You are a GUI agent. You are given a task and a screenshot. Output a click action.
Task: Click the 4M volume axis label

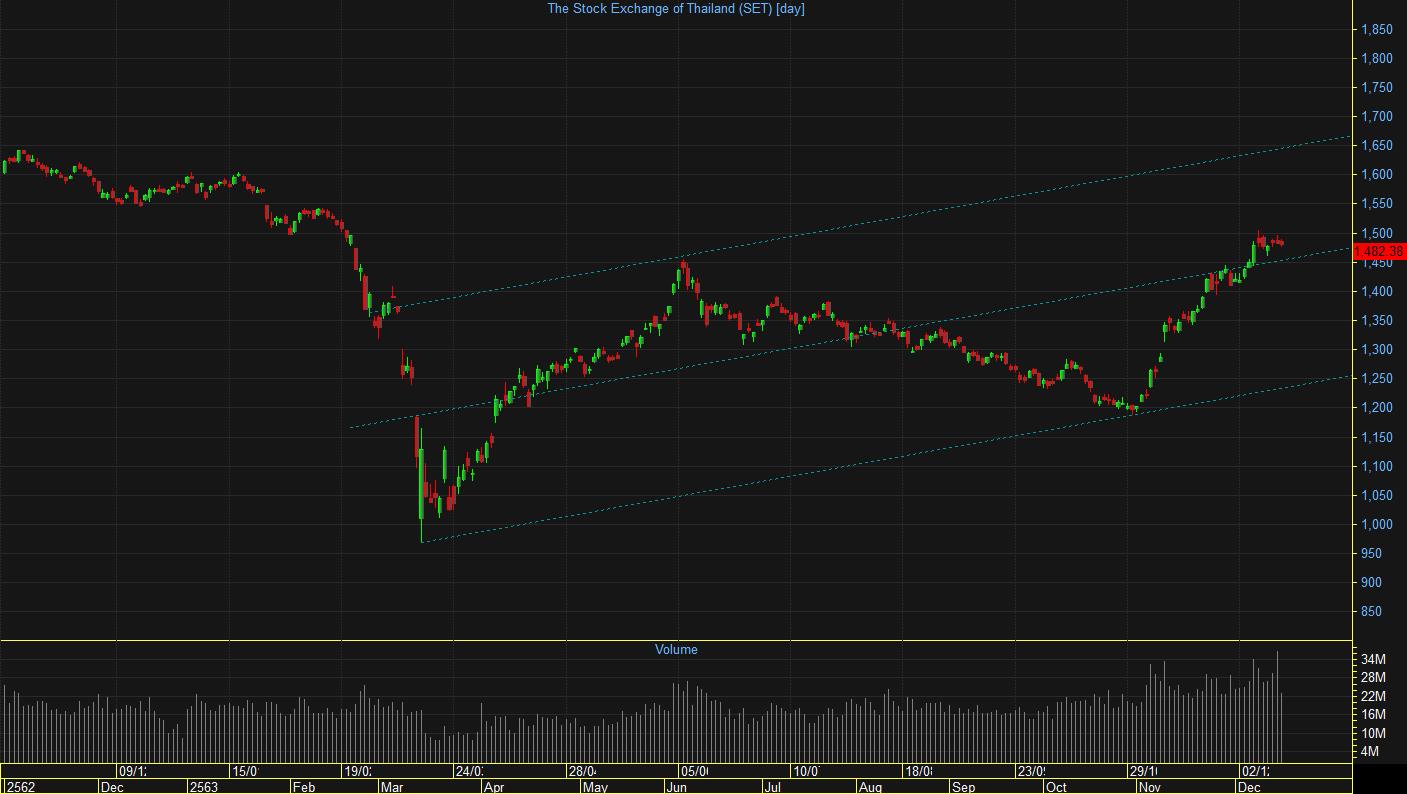point(1370,751)
